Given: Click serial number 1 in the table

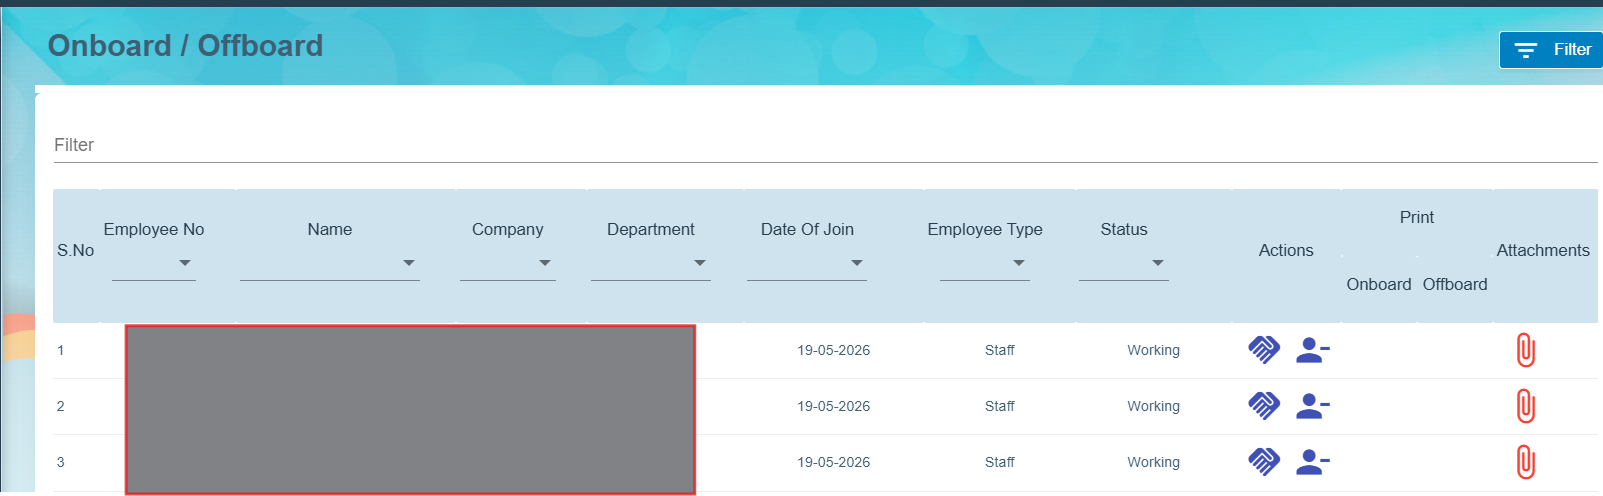Looking at the screenshot, I should tap(61, 350).
